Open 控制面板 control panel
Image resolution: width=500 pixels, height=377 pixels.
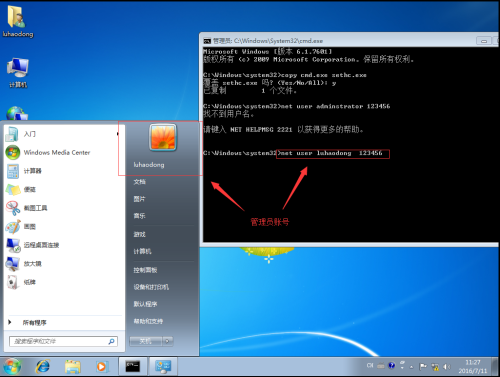[145, 270]
